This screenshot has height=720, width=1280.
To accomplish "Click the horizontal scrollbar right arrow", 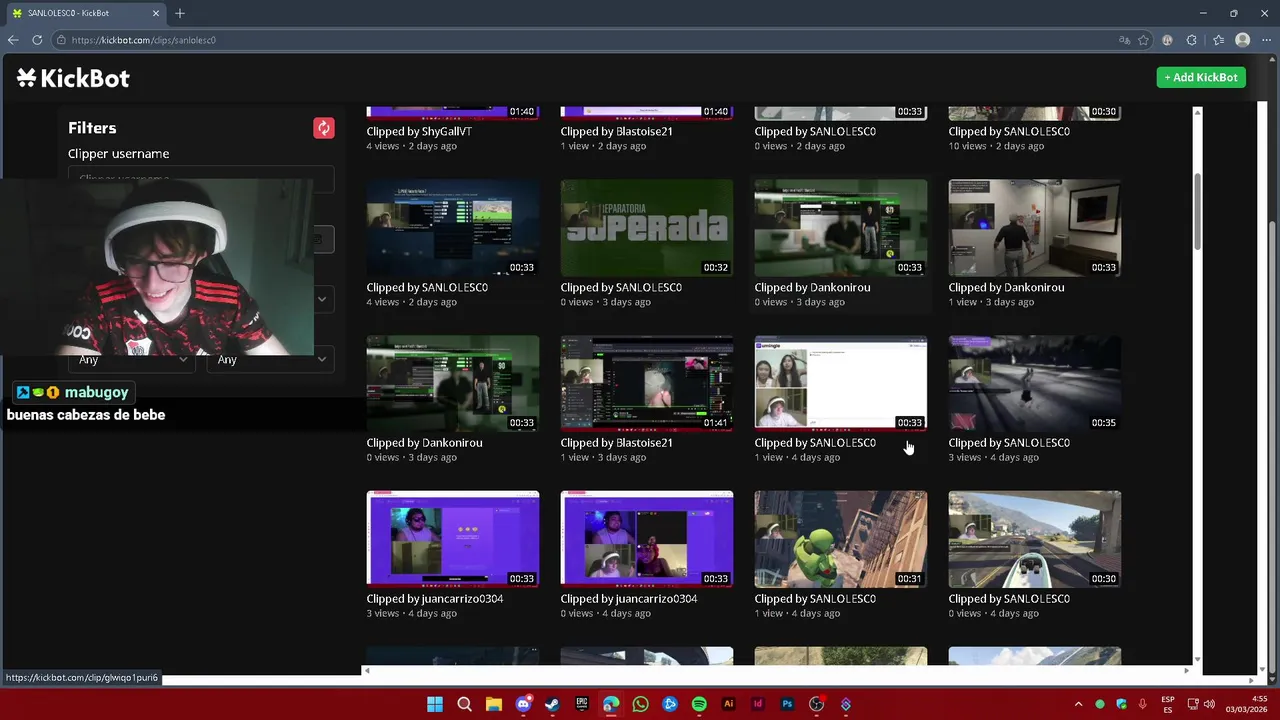I will [1187, 671].
